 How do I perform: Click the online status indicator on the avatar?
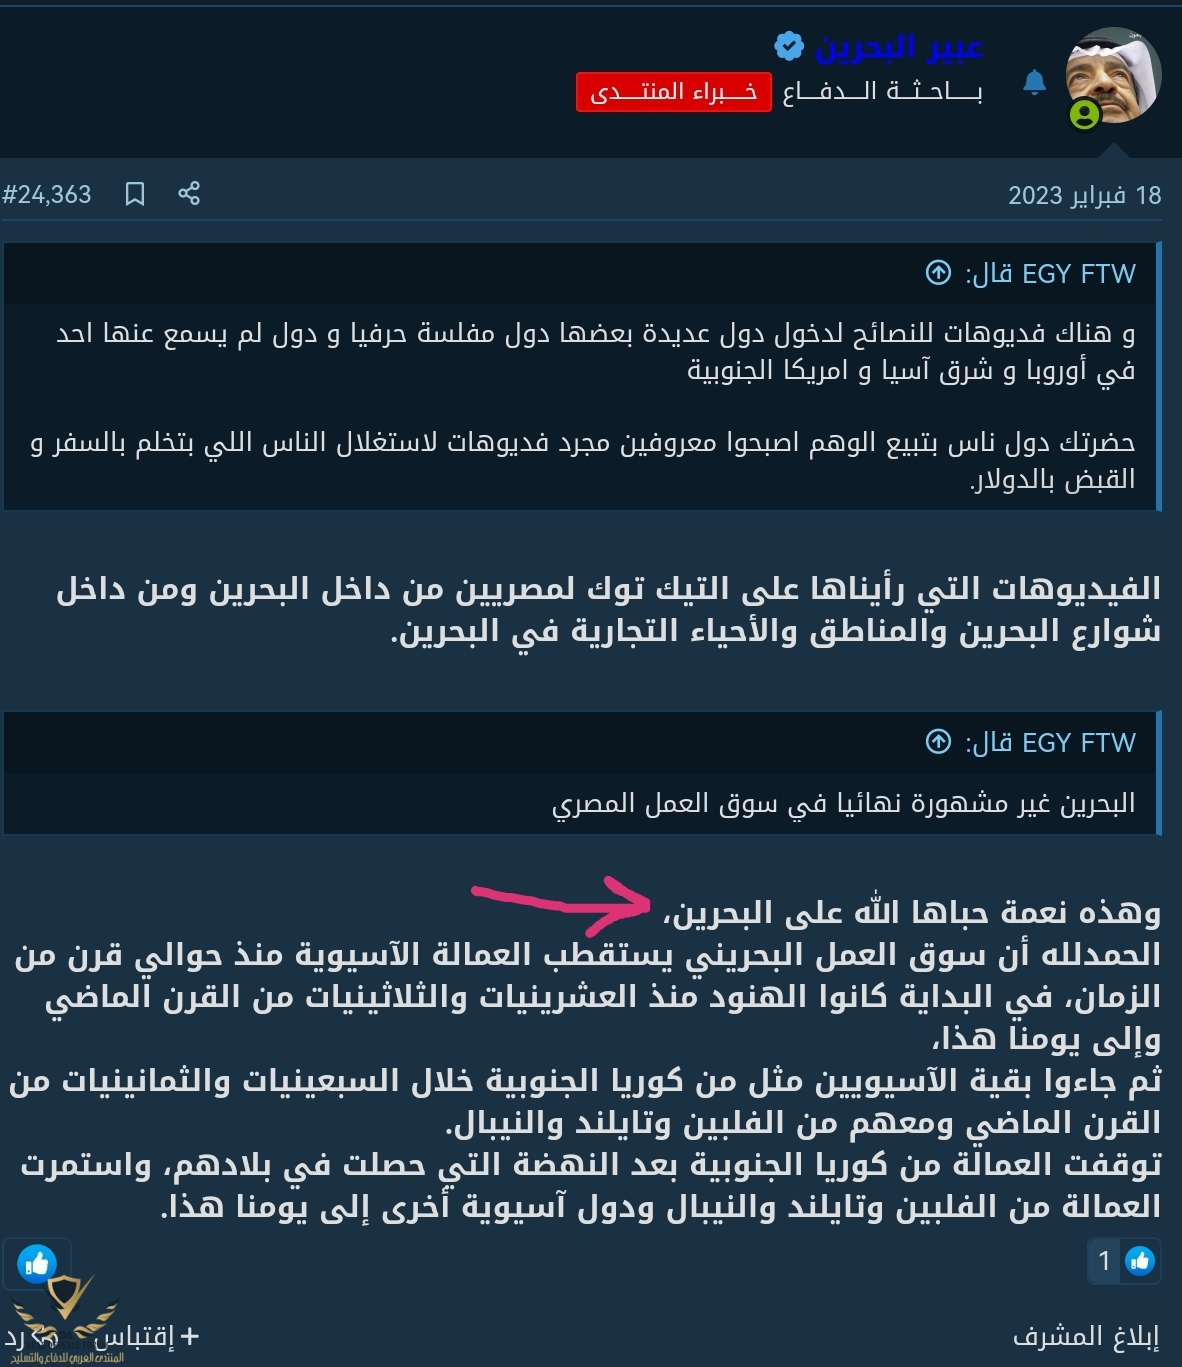coord(1084,115)
